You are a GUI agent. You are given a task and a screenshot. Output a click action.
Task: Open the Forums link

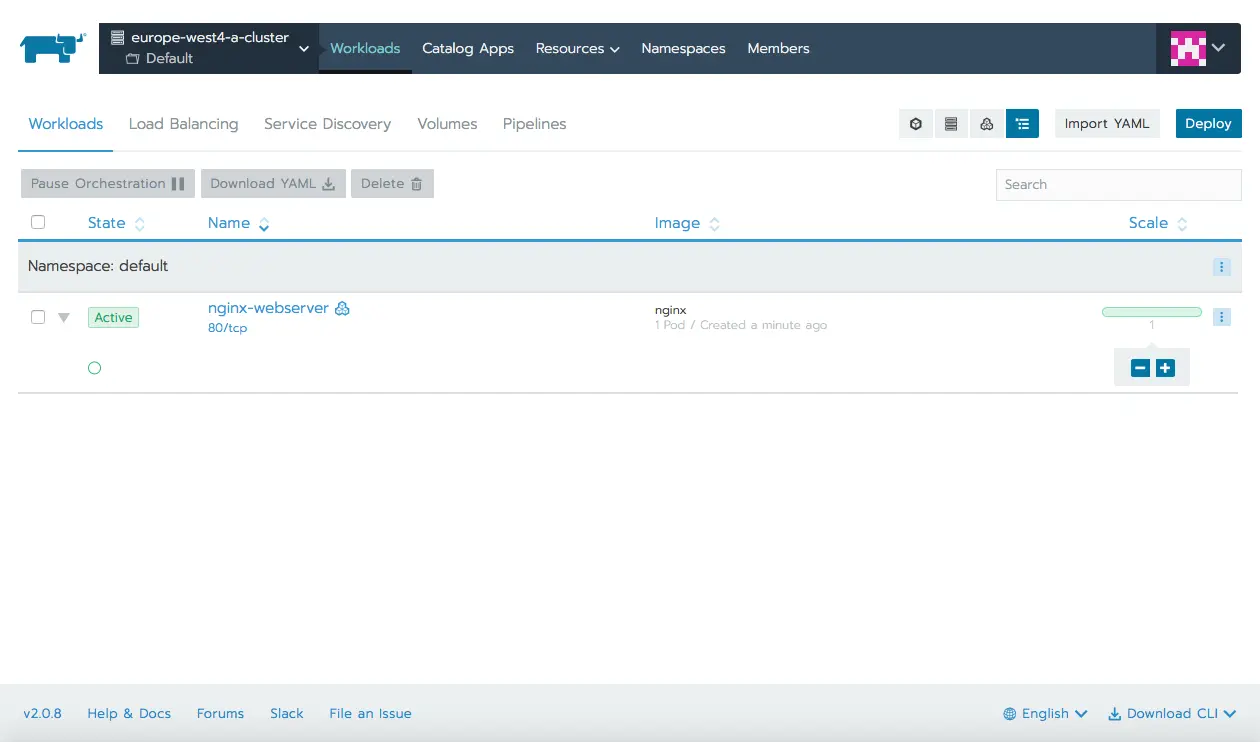coord(220,714)
